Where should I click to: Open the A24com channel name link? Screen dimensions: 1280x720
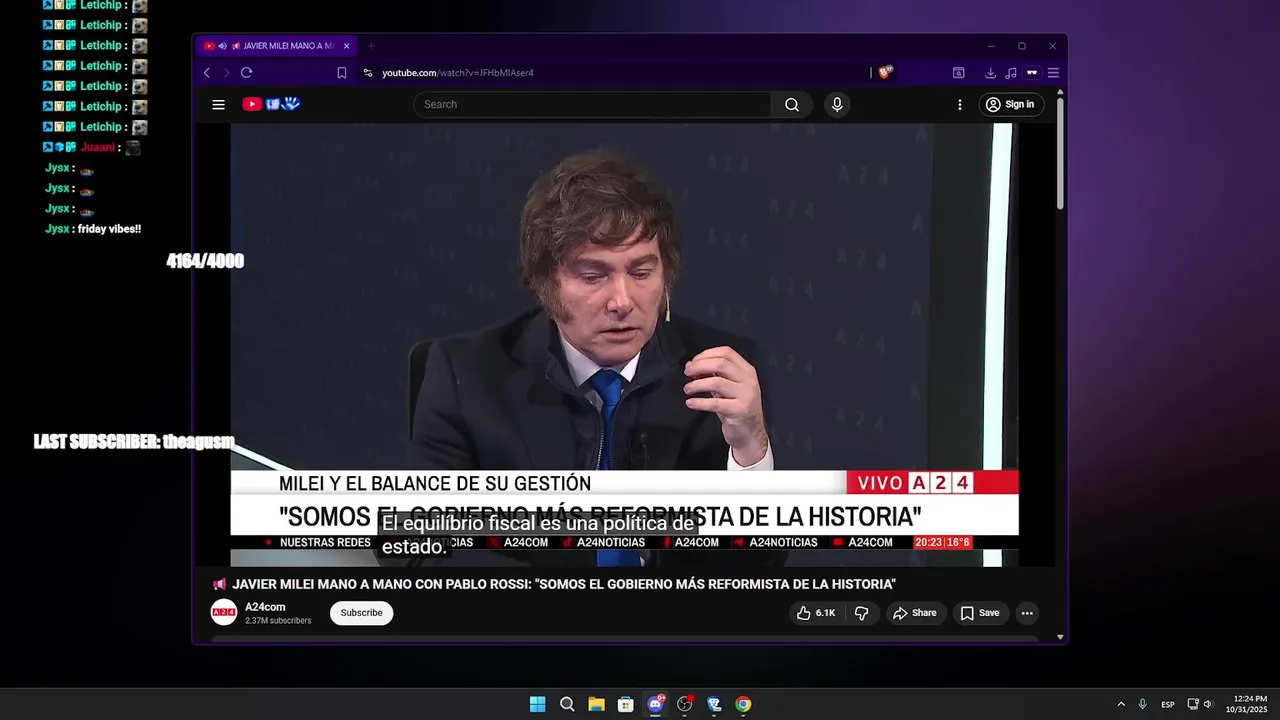(x=265, y=607)
